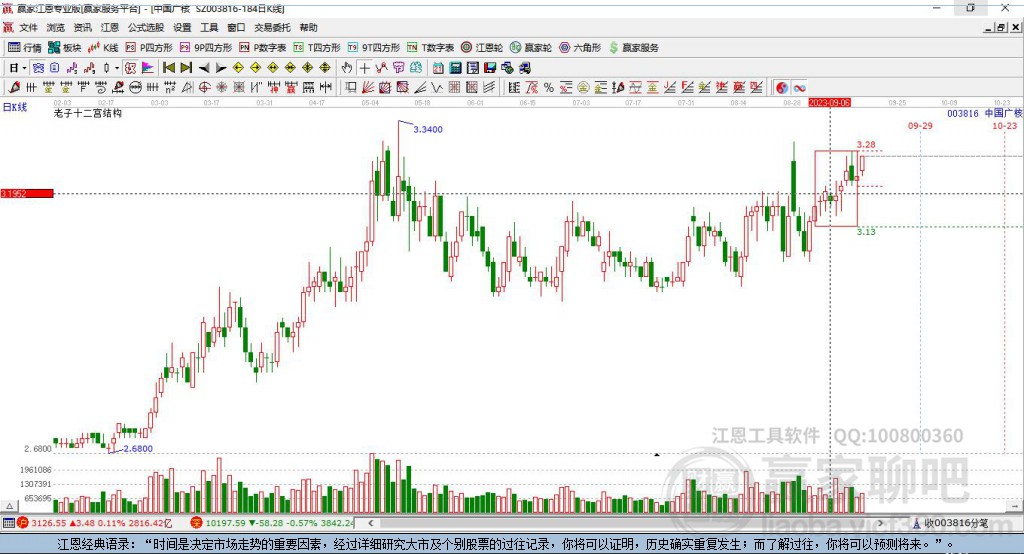This screenshot has width=1024, height=554.
Task: Open 赢家服务 service page
Action: click(x=633, y=48)
